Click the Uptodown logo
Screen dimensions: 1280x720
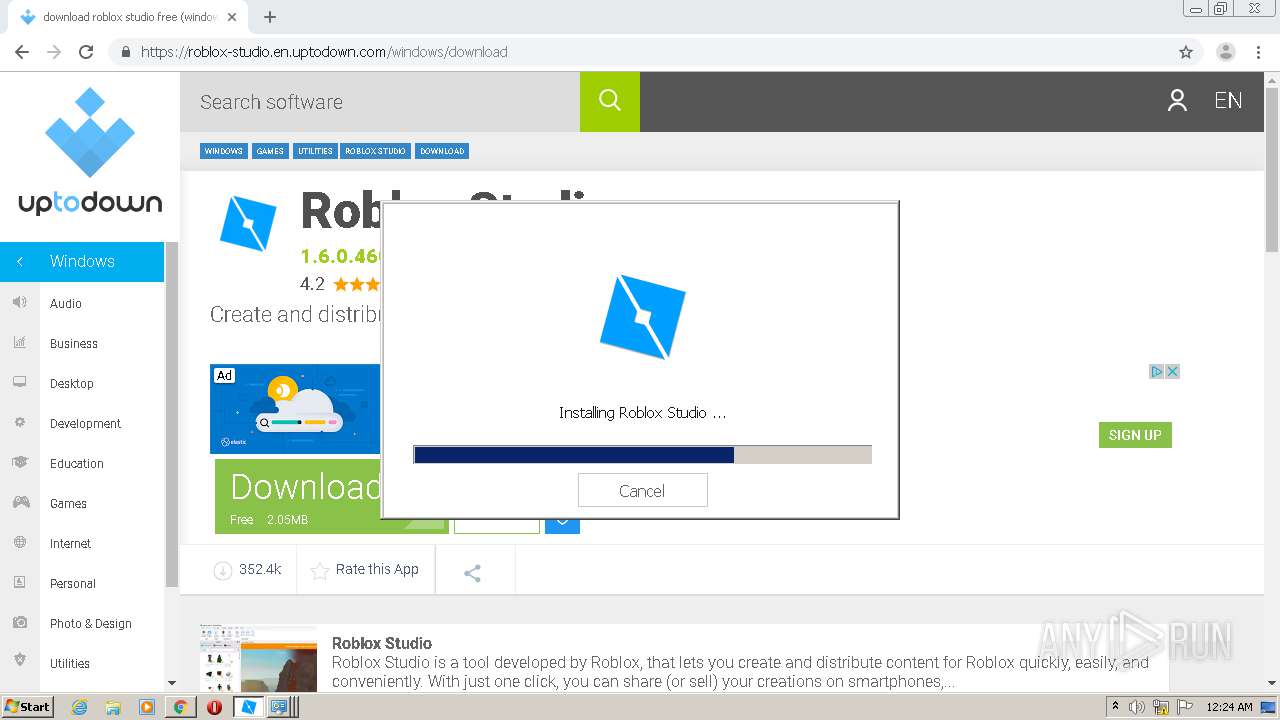(x=90, y=151)
